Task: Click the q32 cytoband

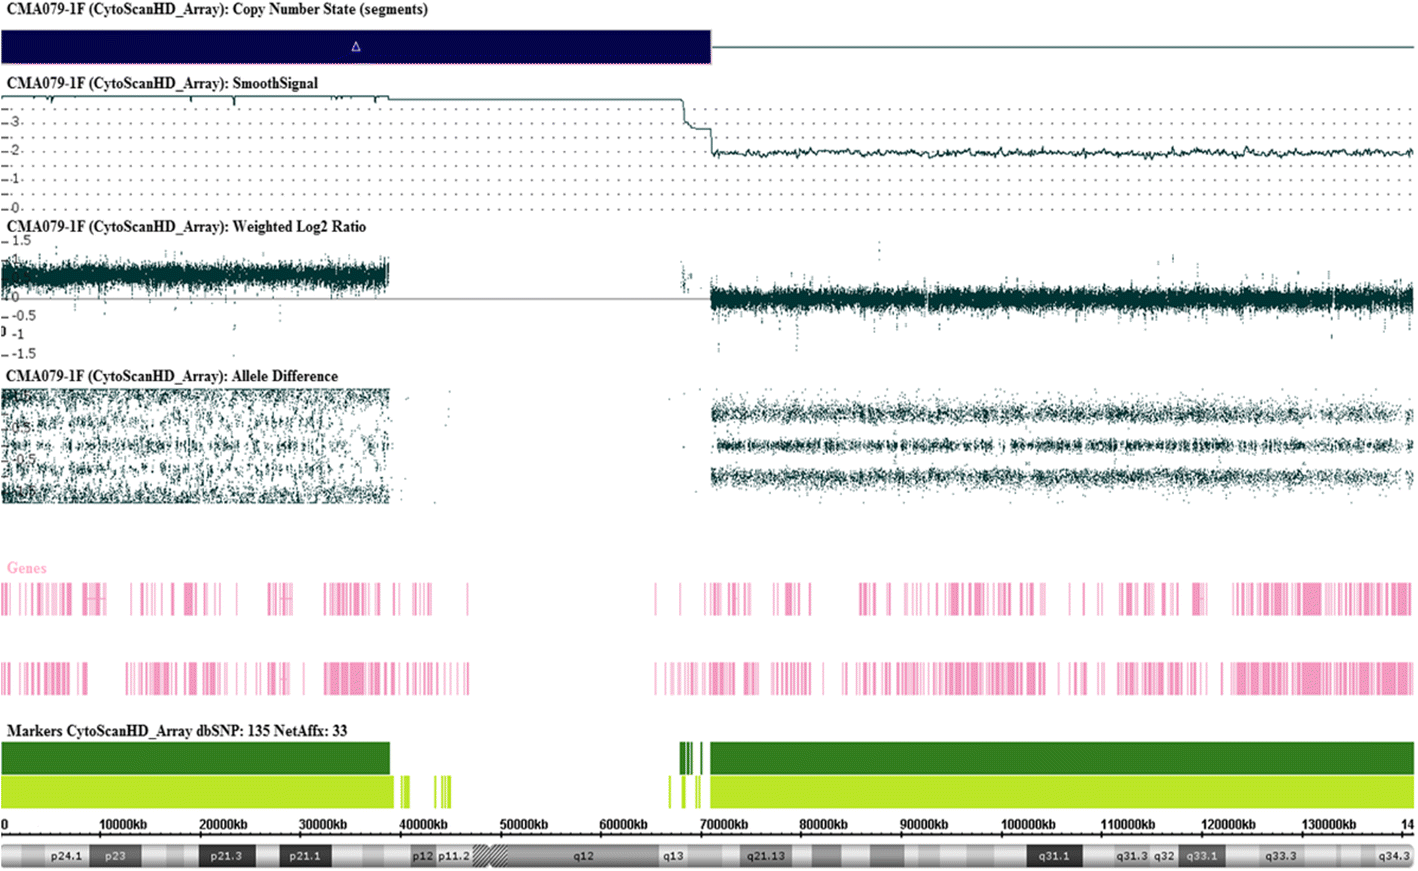Action: click(1164, 856)
